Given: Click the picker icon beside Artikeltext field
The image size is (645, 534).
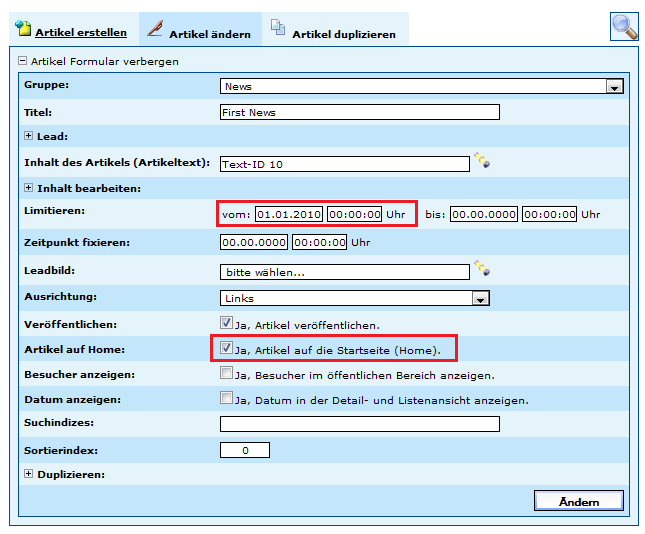Looking at the screenshot, I should tap(482, 161).
